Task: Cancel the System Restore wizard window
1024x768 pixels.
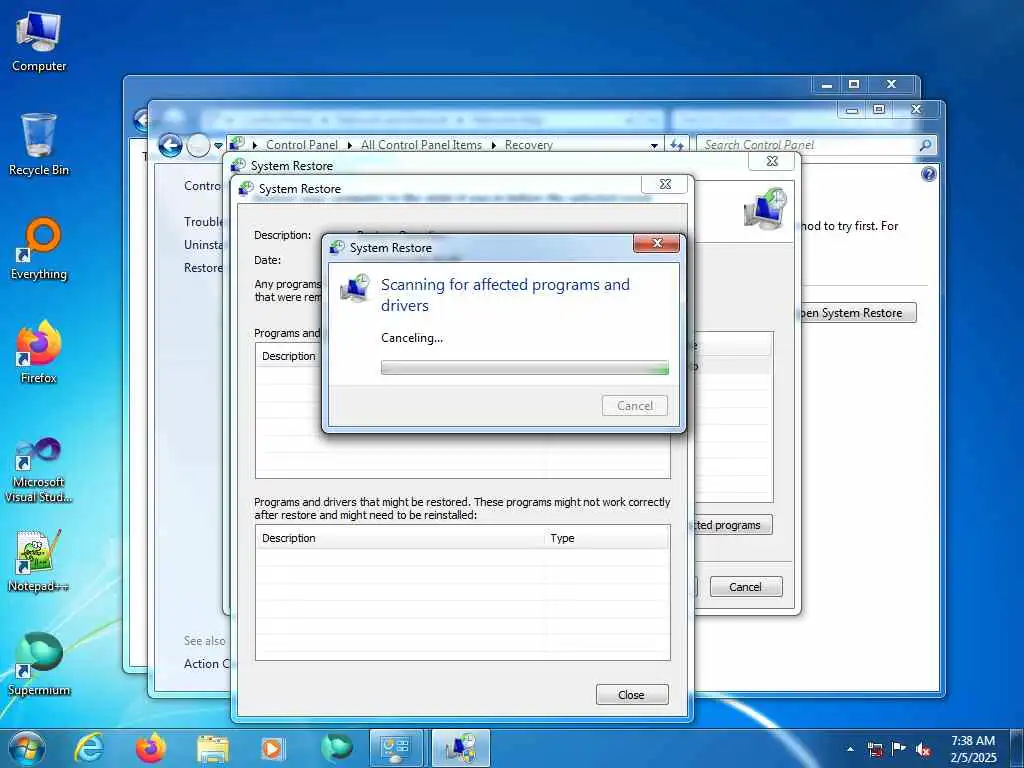Action: 745,586
